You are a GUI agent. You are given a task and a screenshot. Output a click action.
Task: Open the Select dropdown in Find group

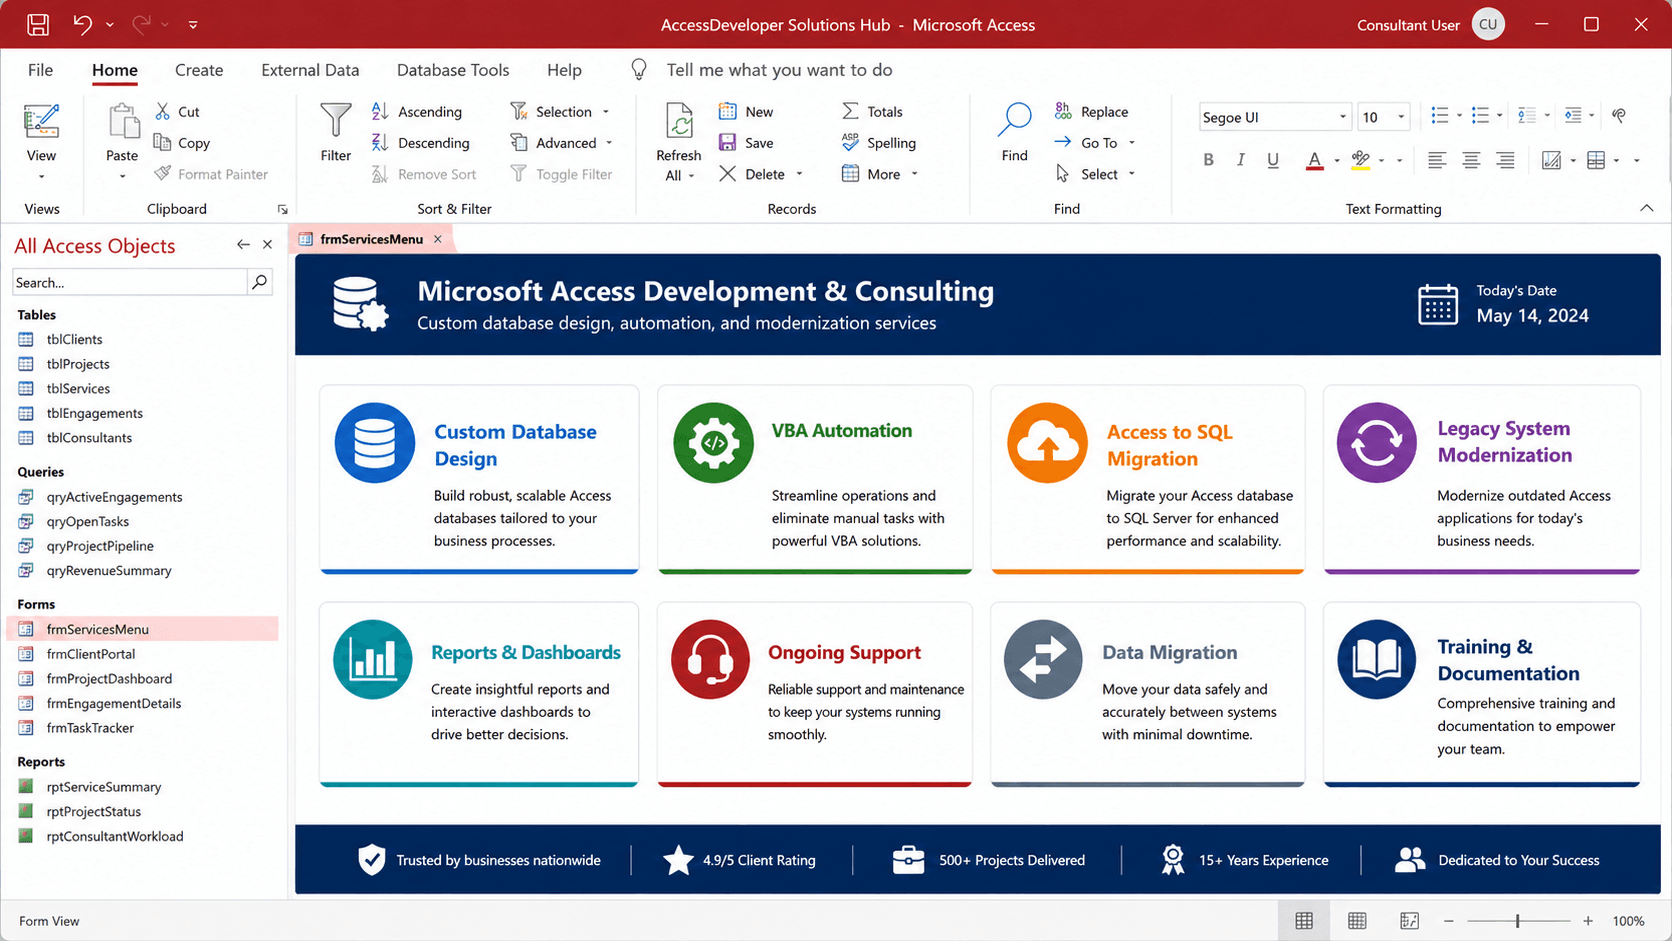pos(1132,174)
